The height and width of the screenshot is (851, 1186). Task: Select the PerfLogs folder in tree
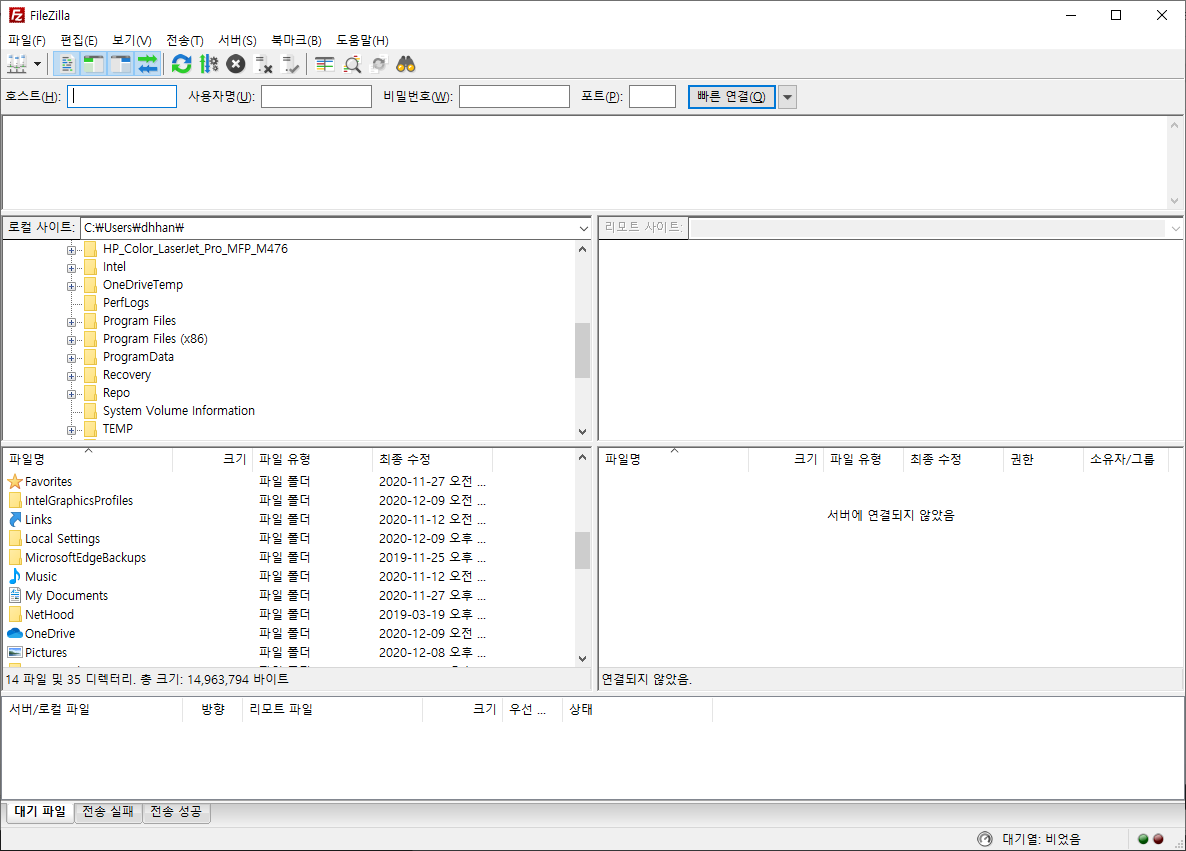pos(126,303)
